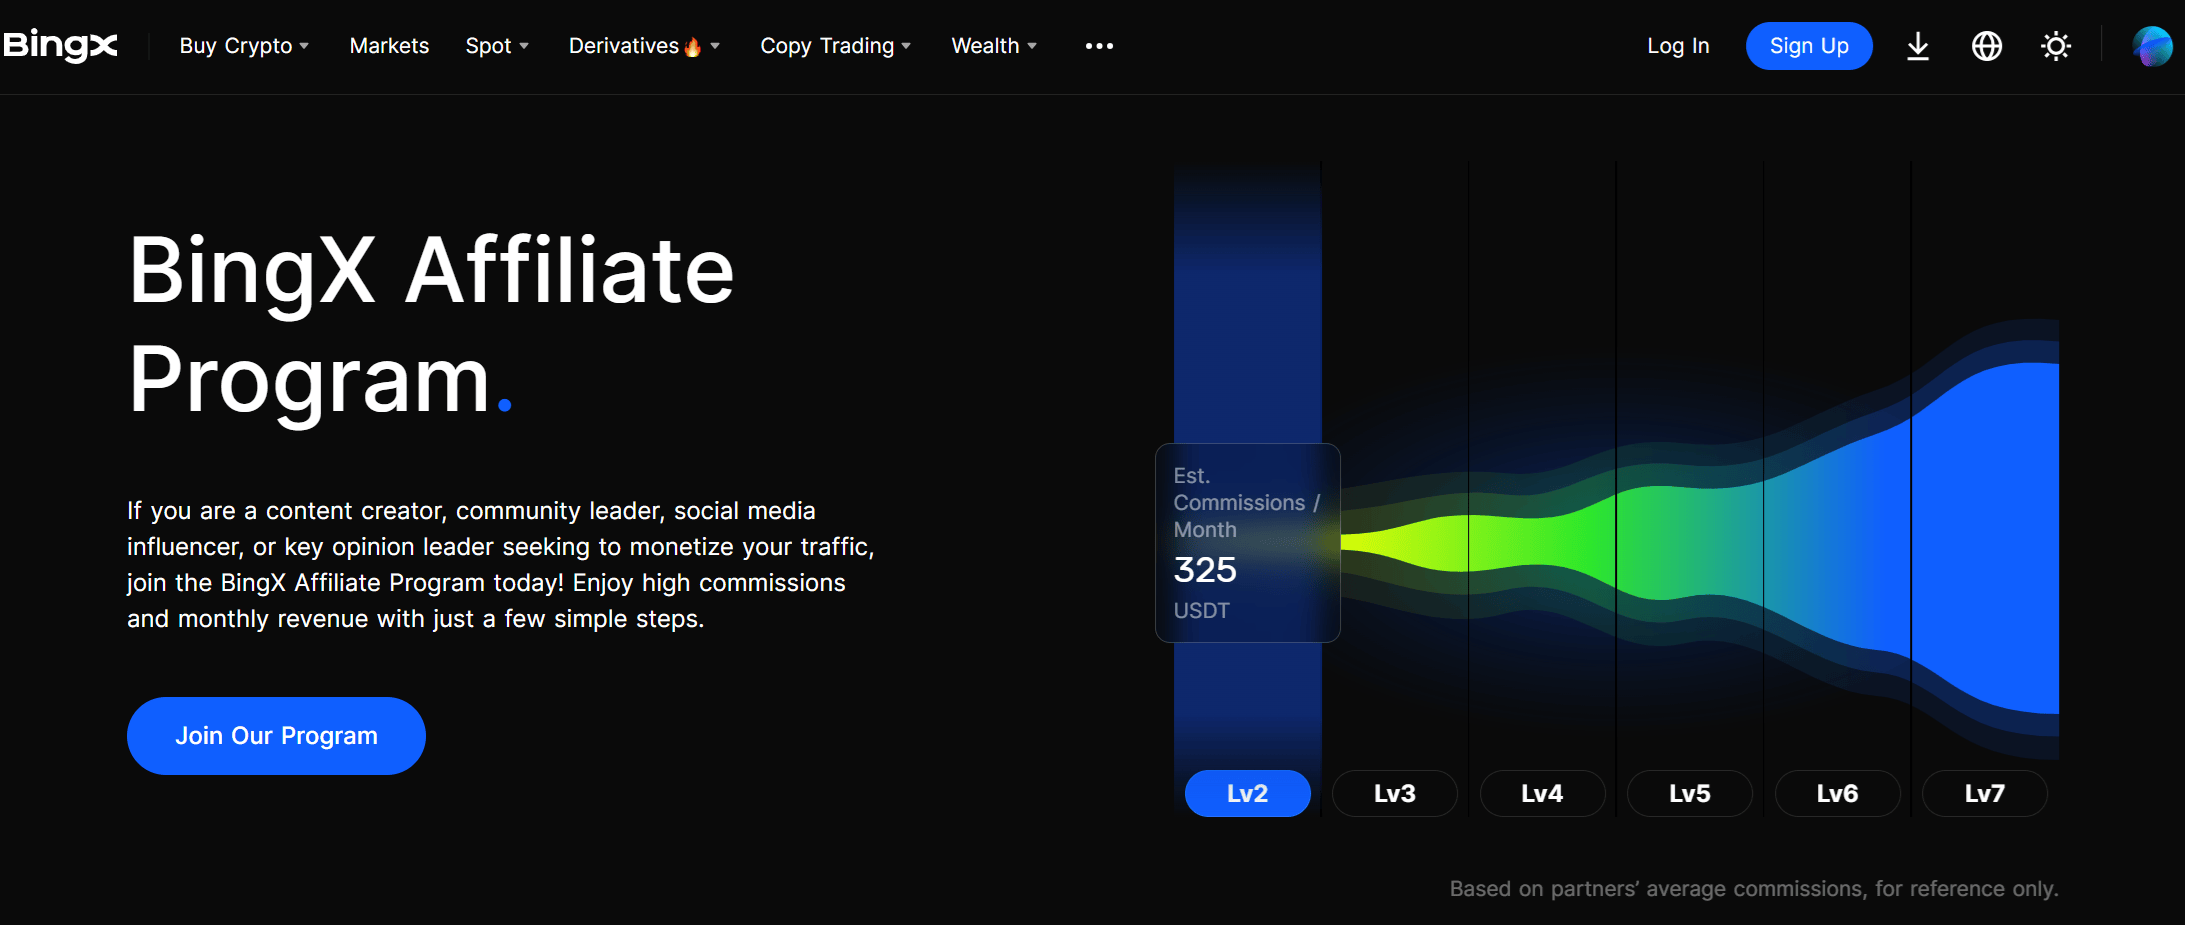Open the Copy Trading dropdown
Viewport: 2185px width, 925px height.
(x=835, y=46)
